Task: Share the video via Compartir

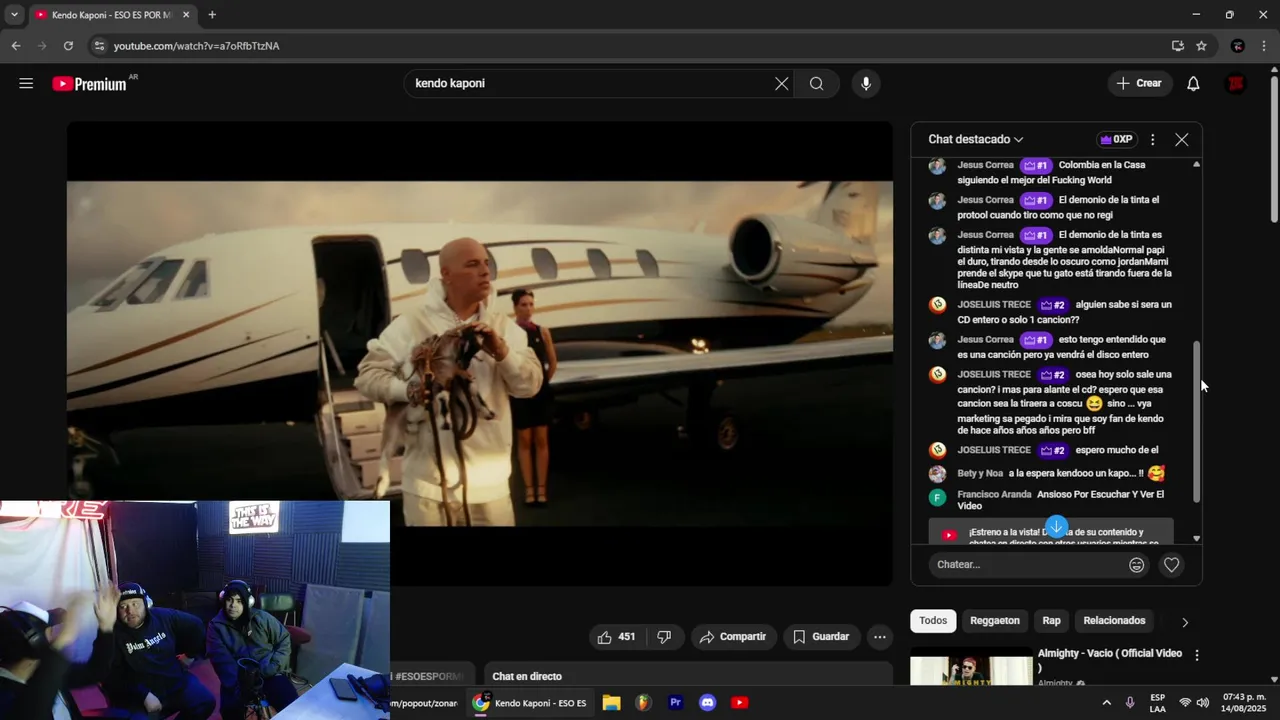Action: pos(733,637)
